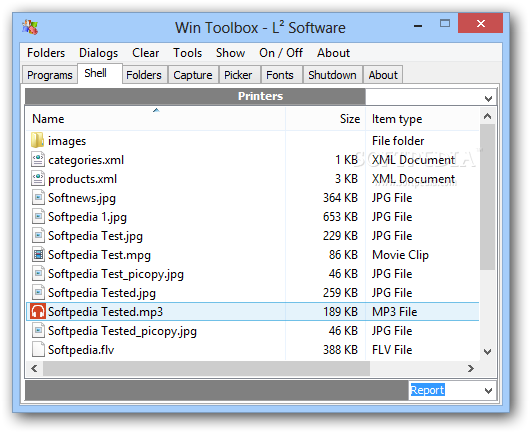Click the Softpedia Test_picopy.jpg file icon
Image resolution: width=530 pixels, height=433 pixels.
coord(38,273)
